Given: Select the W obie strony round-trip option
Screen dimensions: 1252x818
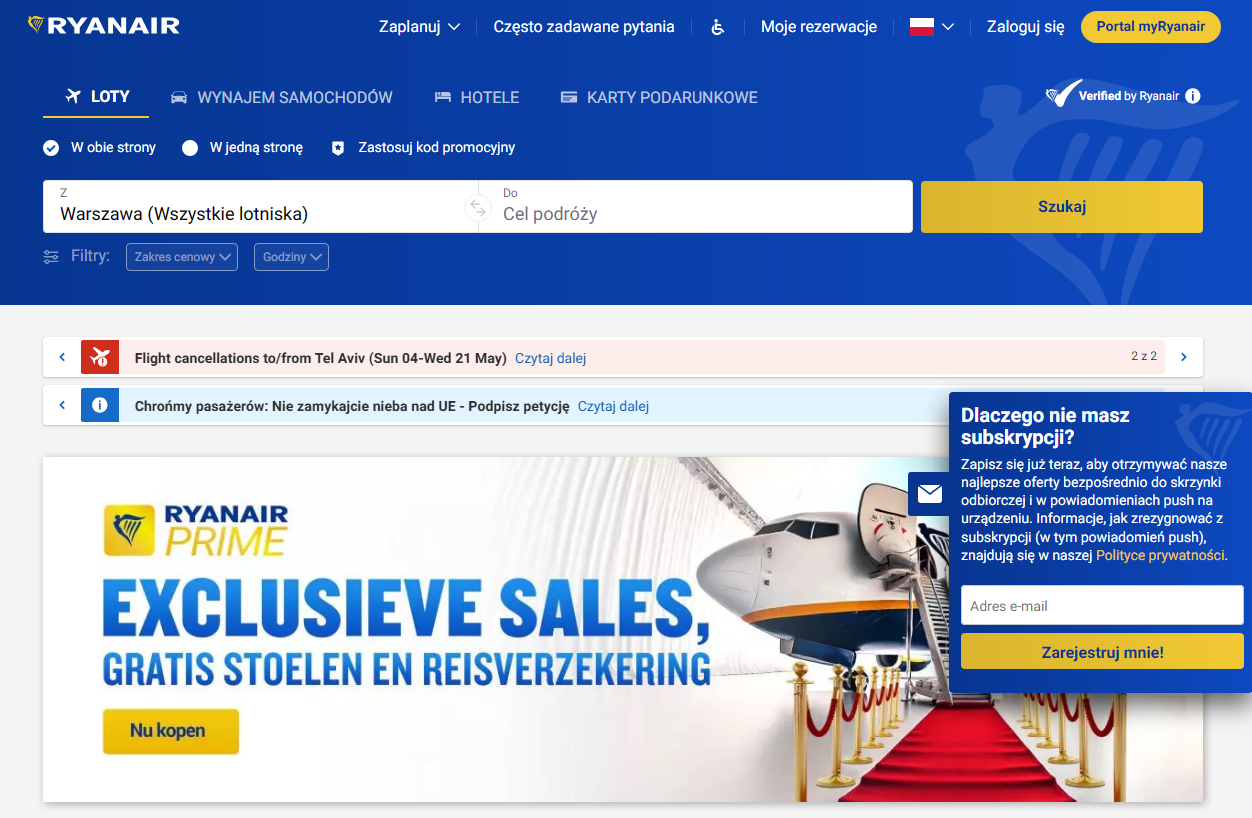Looking at the screenshot, I should point(100,148).
